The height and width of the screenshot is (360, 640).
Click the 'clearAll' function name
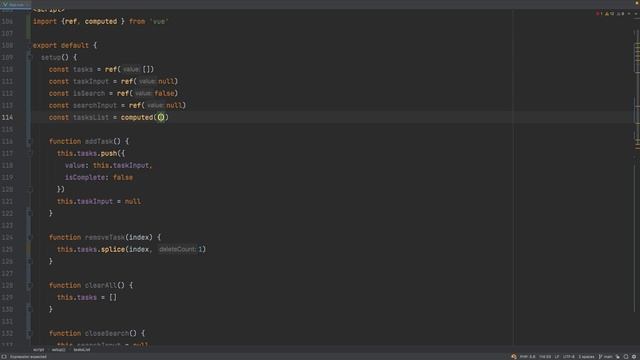[x=101, y=285]
